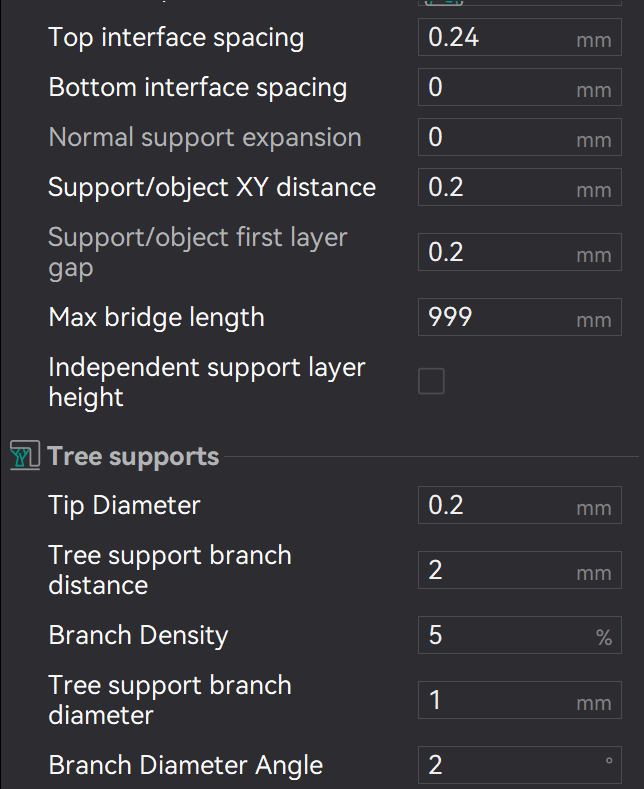This screenshot has height=789, width=644.
Task: Click the Top interface spacing label text
Action: click(176, 38)
